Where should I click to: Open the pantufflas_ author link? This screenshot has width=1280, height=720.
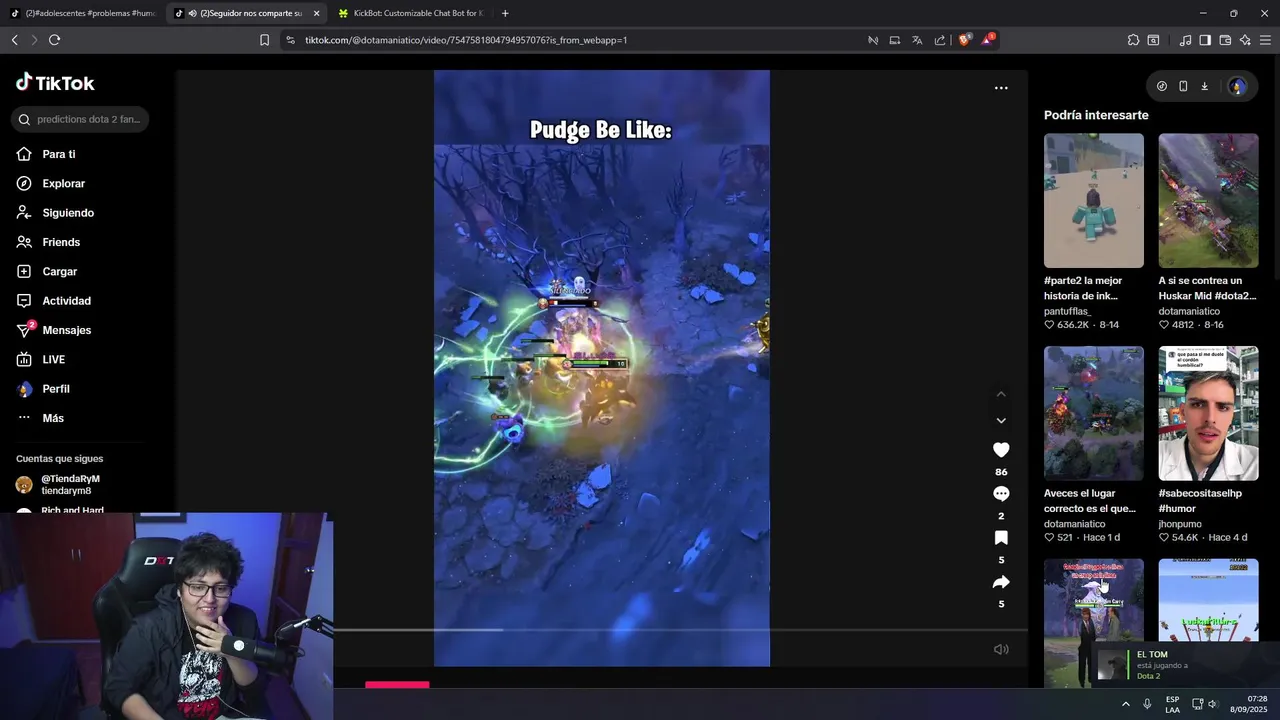pyautogui.click(x=1067, y=311)
